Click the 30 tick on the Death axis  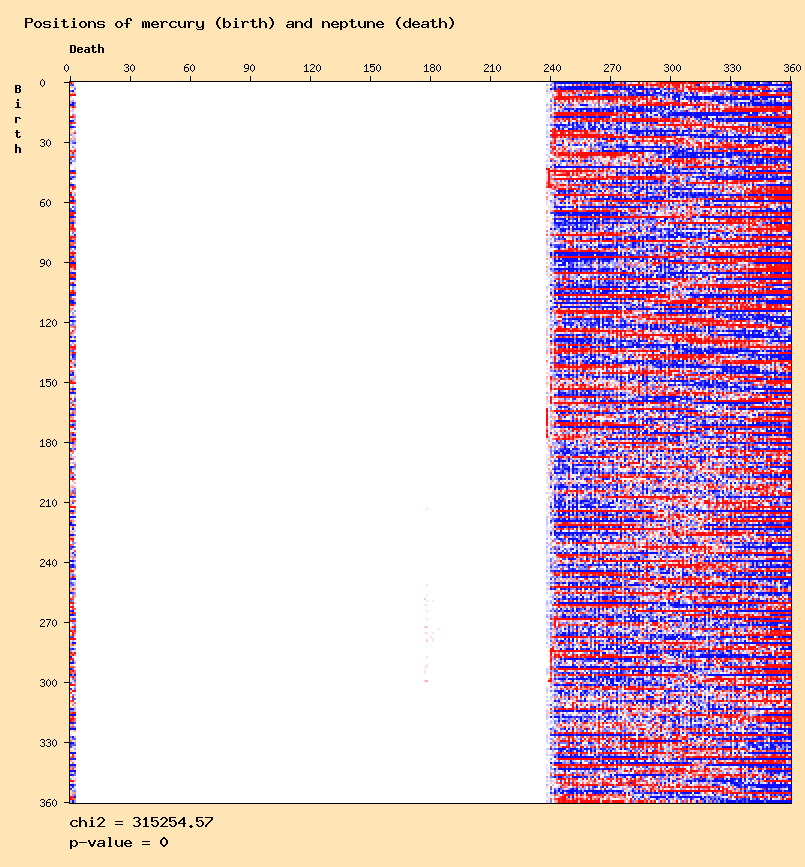129,68
